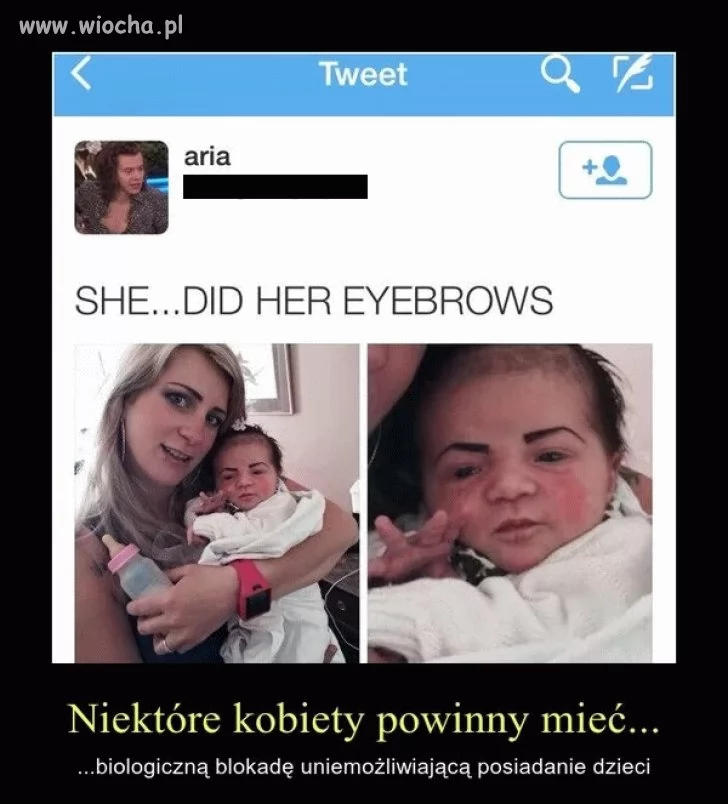728x804 pixels.
Task: Click the red wristwatch in the left photo
Action: click(x=252, y=588)
